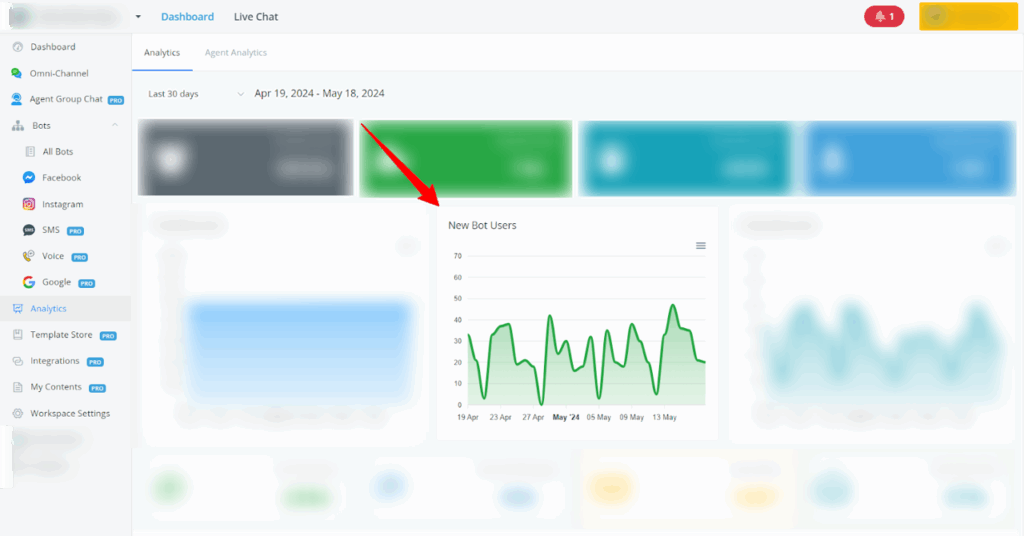
Task: Collapse the Bots section in sidebar
Action: [x=115, y=126]
